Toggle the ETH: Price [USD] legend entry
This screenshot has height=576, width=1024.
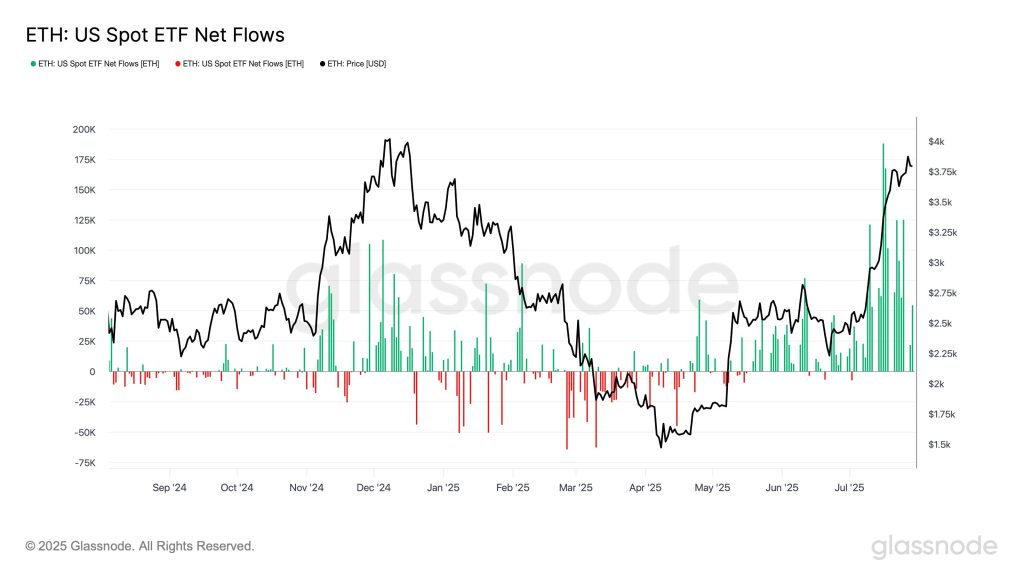point(353,64)
